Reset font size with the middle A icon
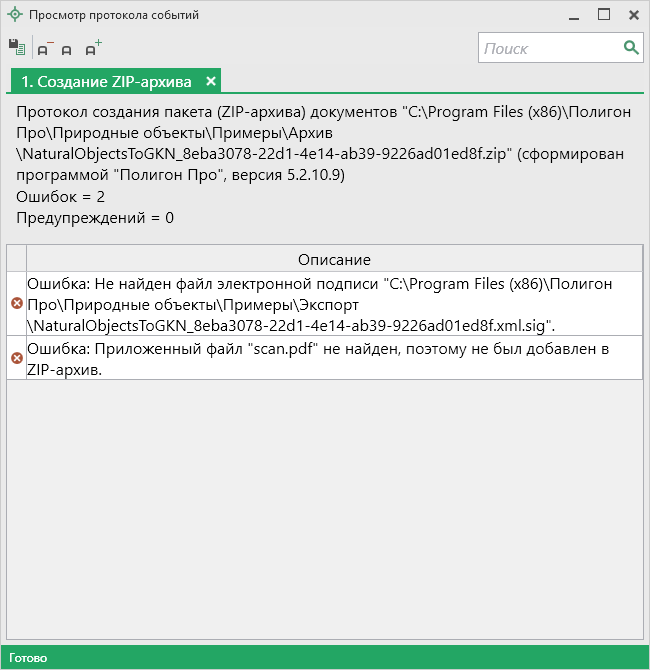 (67, 49)
